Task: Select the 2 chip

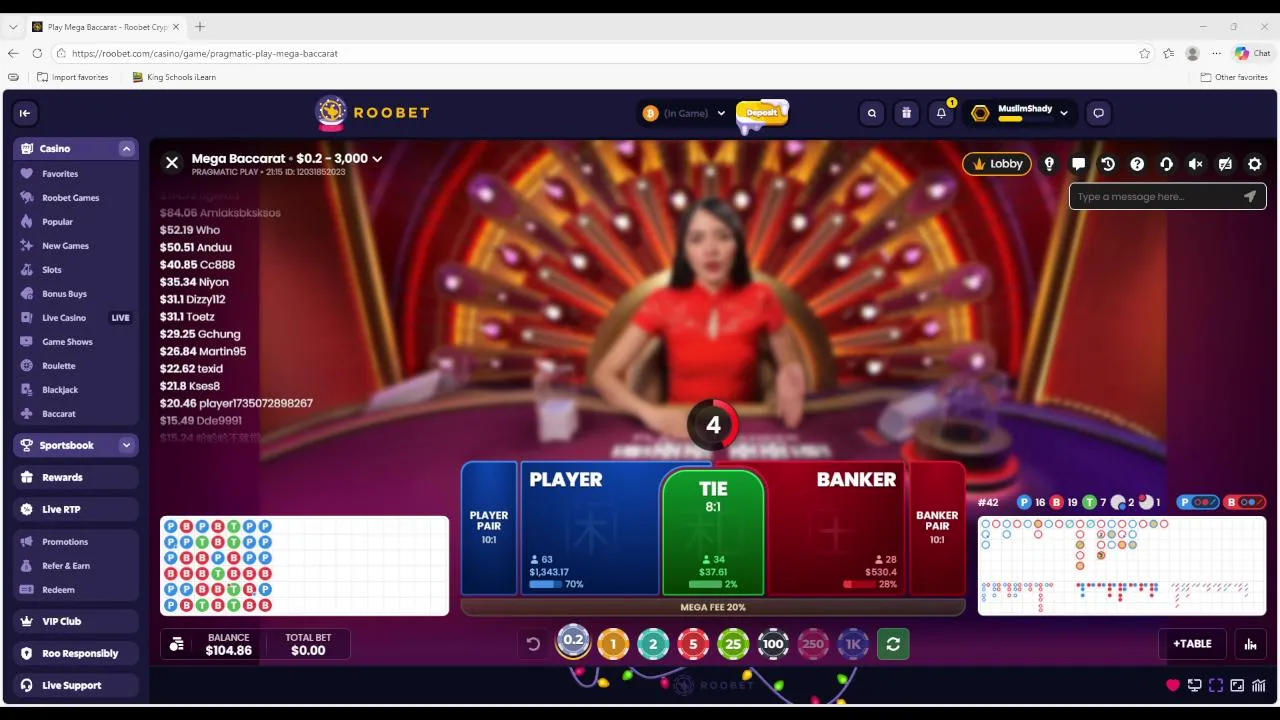Action: [653, 645]
